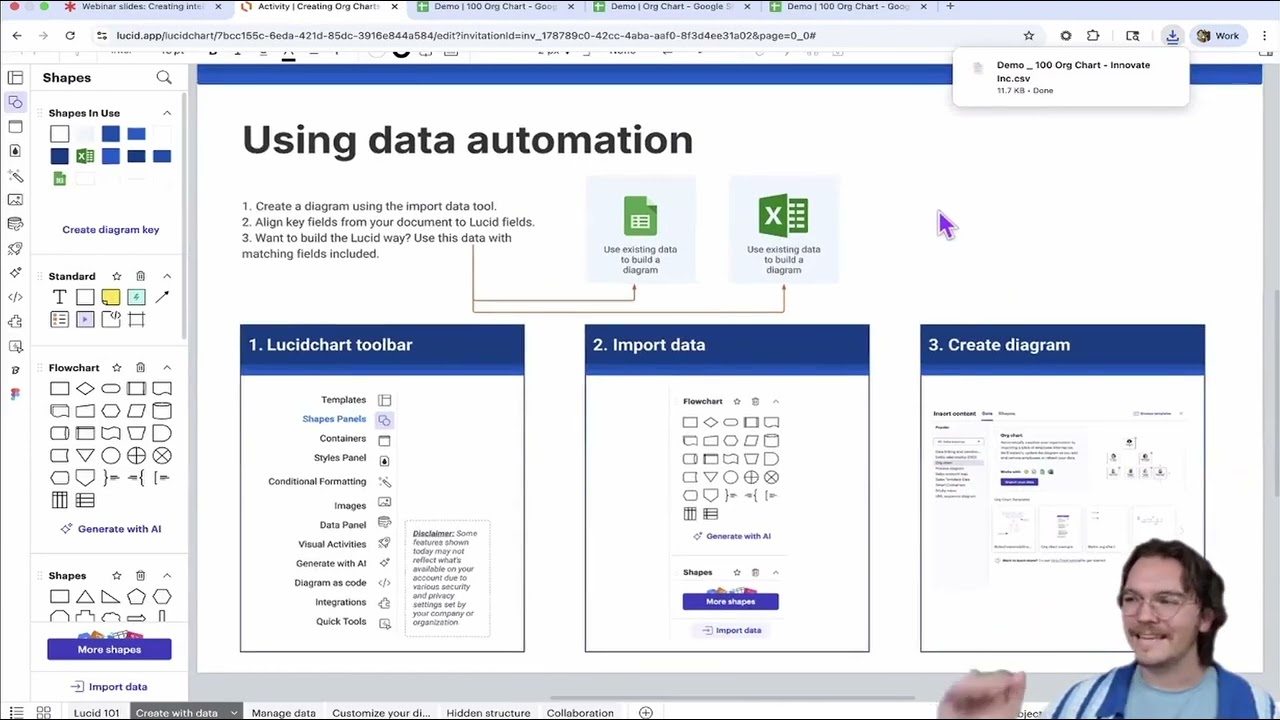Click Create diagram key link
The image size is (1280, 720).
110,230
